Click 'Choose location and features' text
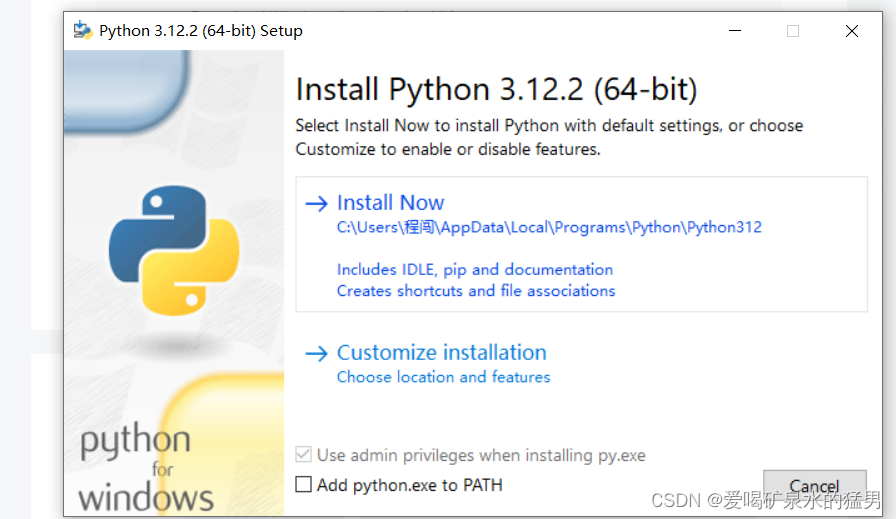This screenshot has height=519, width=896. pos(443,377)
